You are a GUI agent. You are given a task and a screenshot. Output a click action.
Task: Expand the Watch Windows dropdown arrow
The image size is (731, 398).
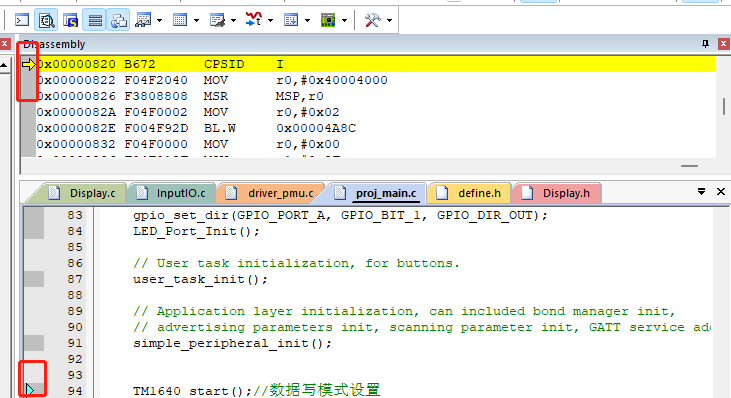coord(159,21)
